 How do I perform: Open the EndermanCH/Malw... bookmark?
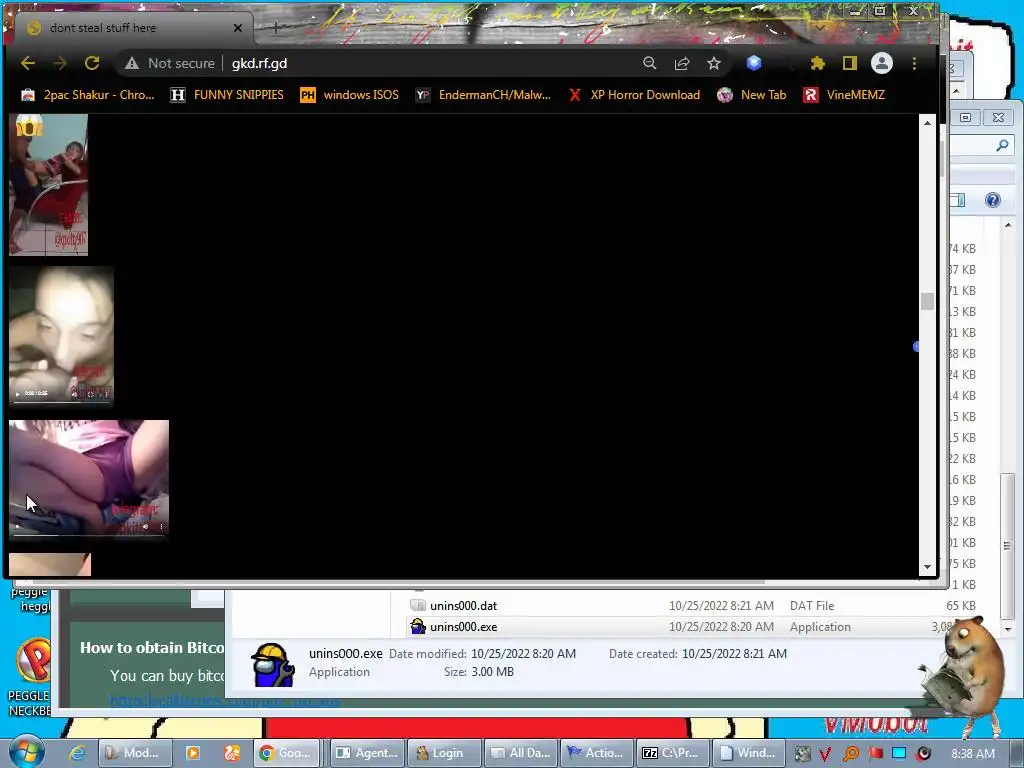(x=483, y=95)
